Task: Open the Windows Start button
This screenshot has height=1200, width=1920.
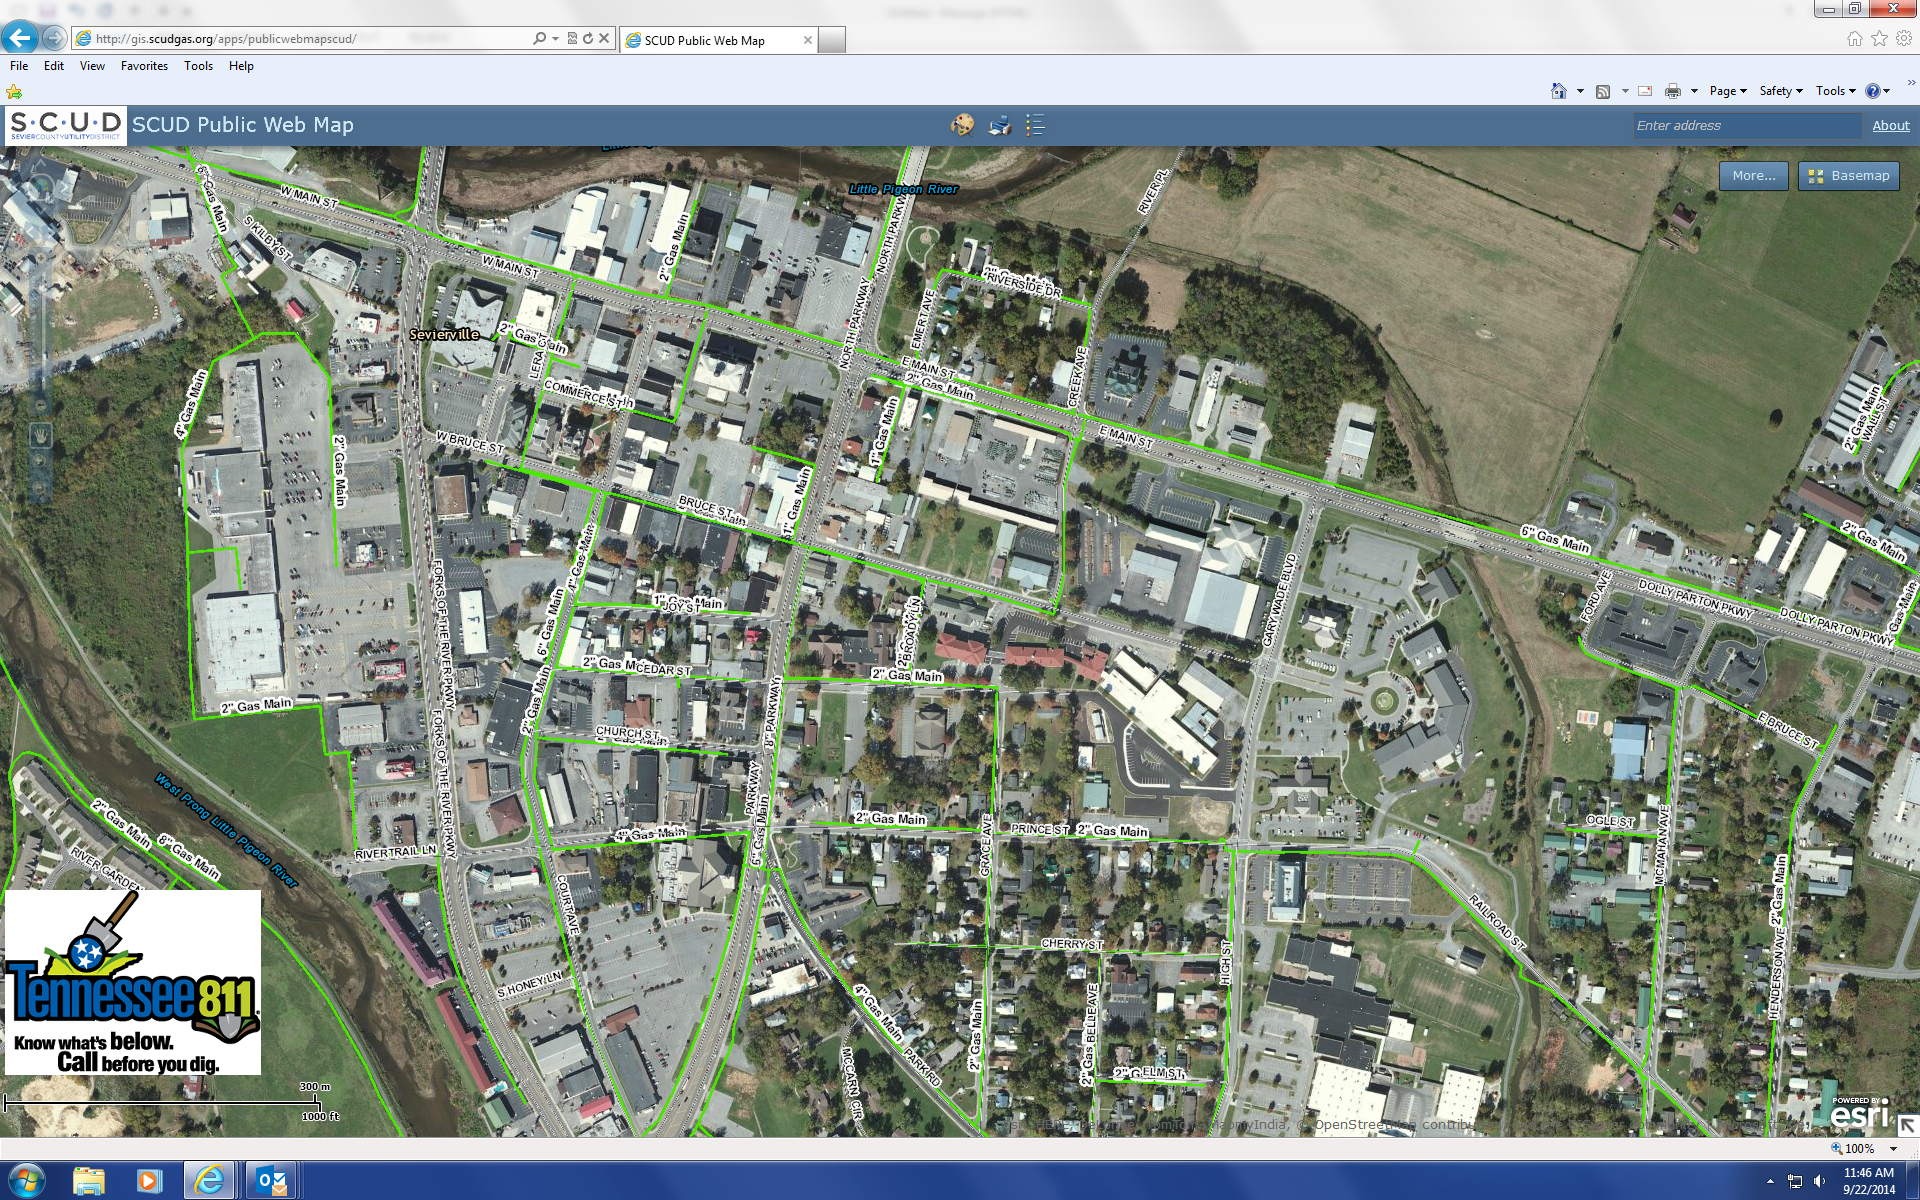Action: click(x=25, y=1181)
